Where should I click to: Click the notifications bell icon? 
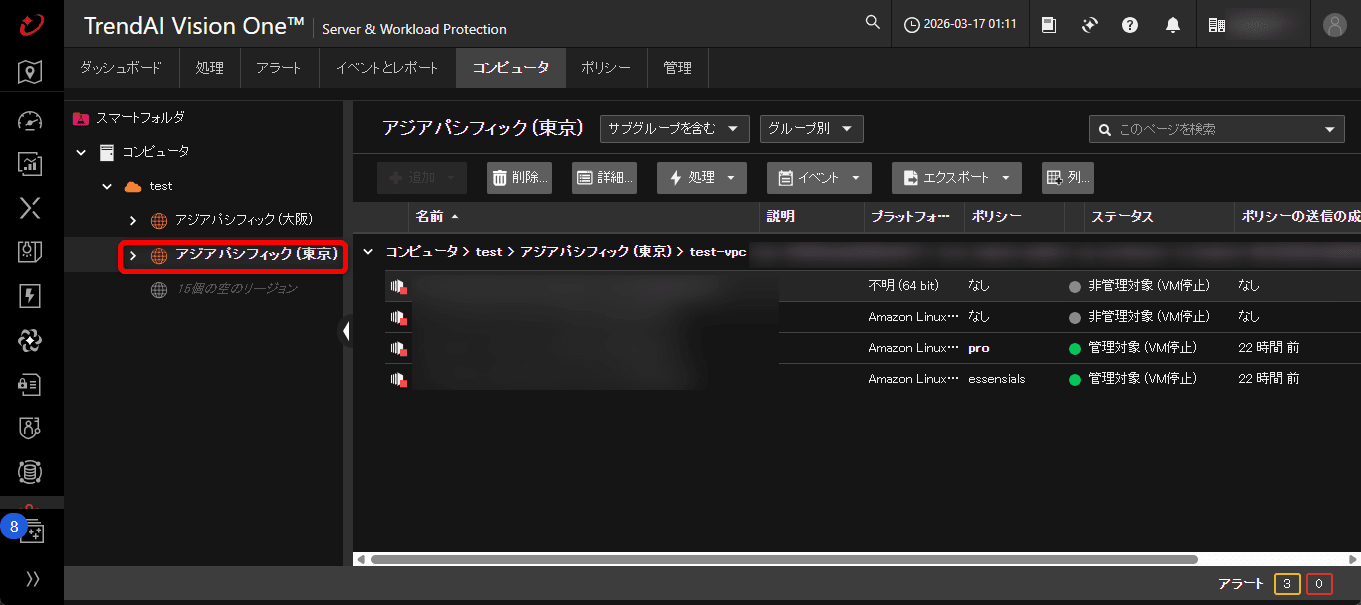1173,23
